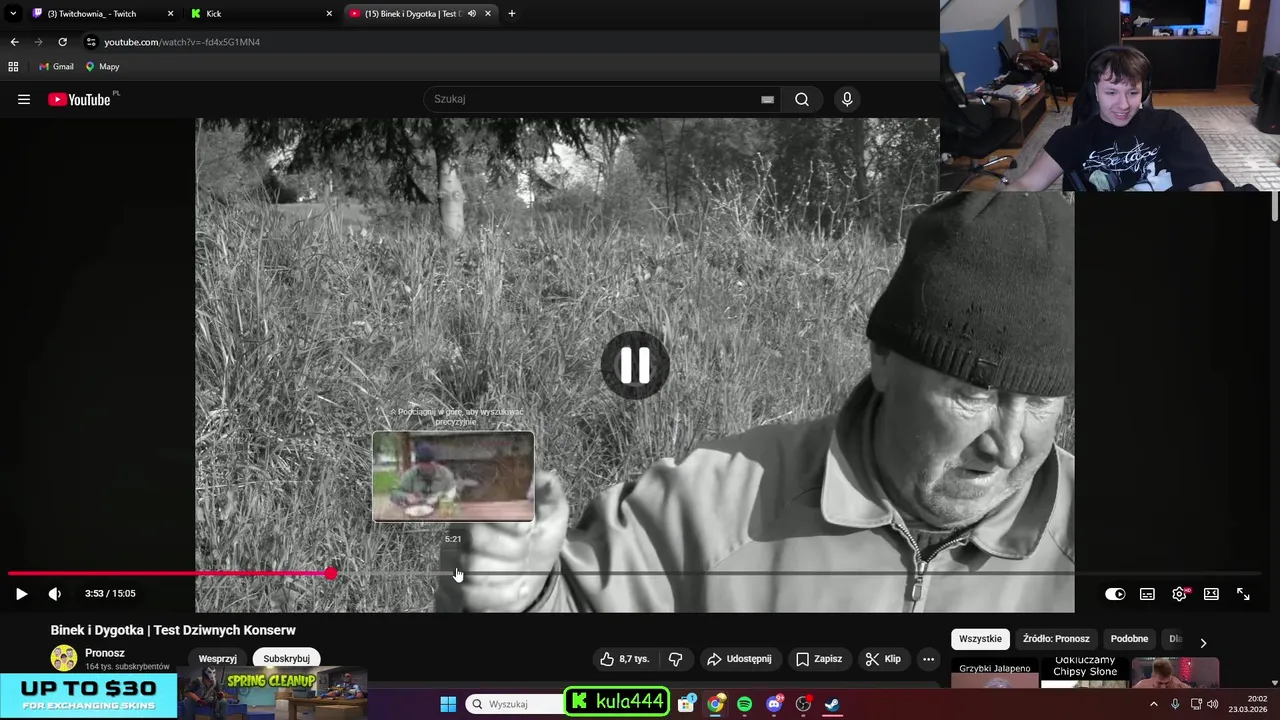Go back in the browser
Image resolution: width=1280 pixels, height=720 pixels.
click(14, 42)
